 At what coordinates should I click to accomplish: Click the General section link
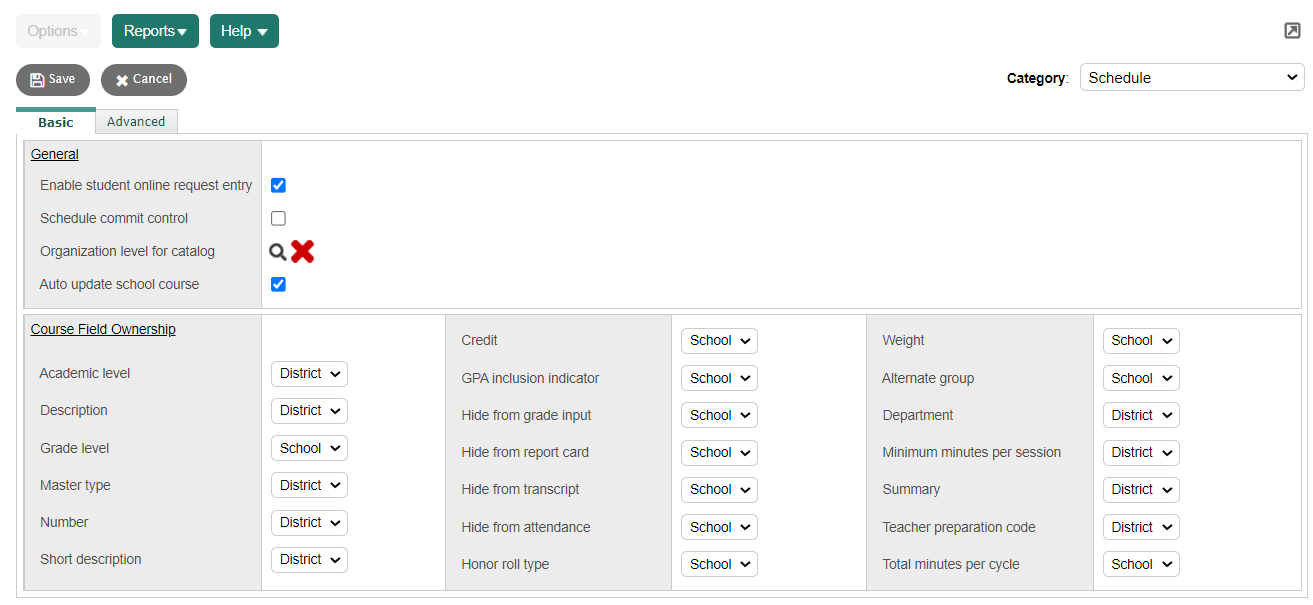53,154
